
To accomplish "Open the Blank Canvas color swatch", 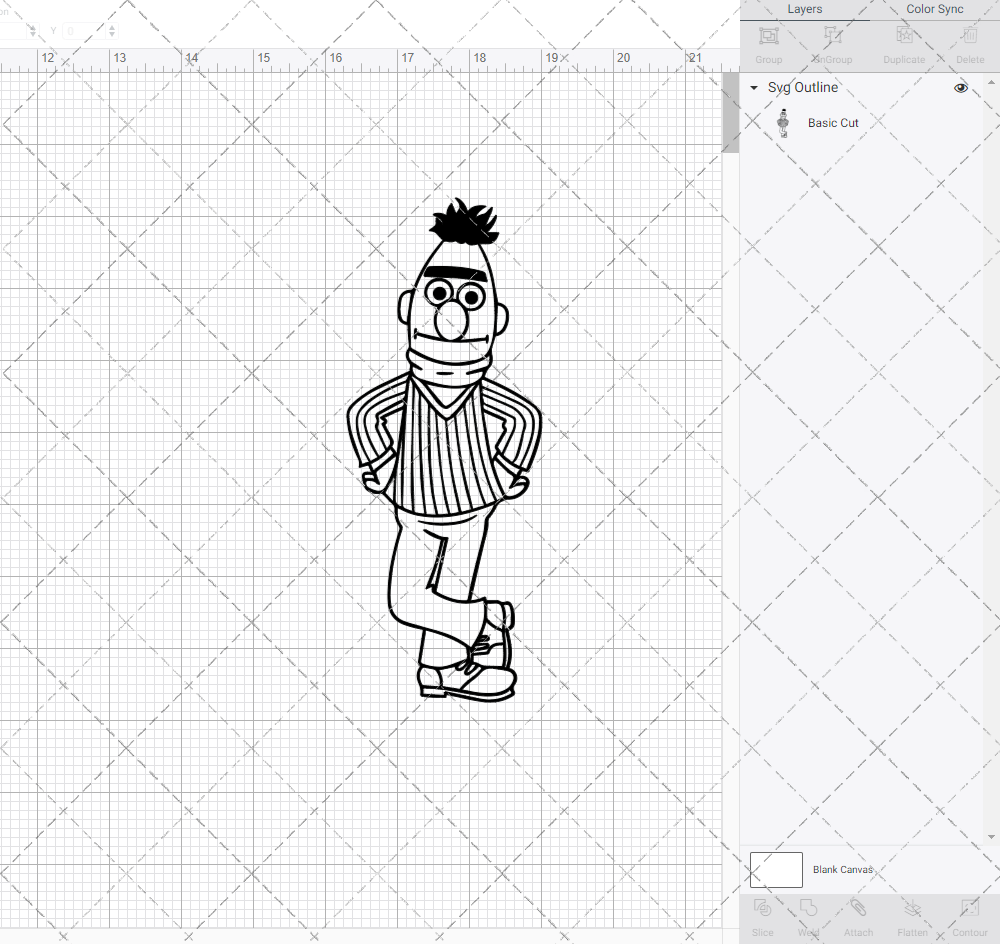I will [776, 869].
